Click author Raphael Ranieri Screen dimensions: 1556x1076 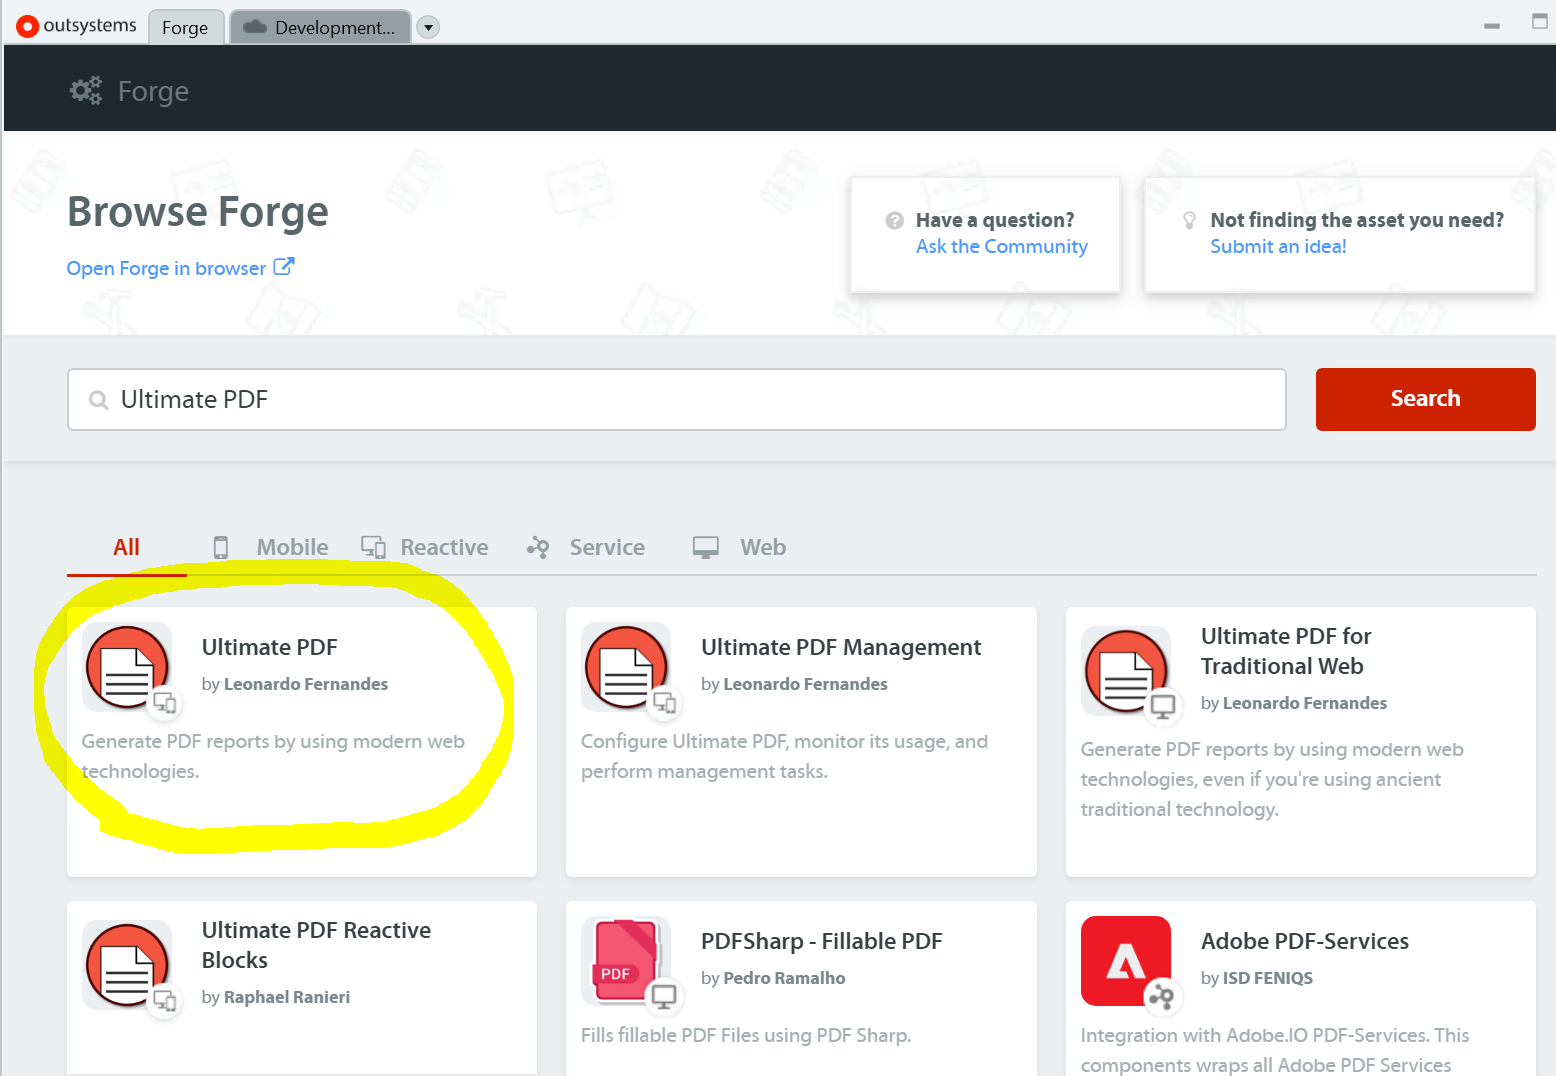pyautogui.click(x=287, y=997)
